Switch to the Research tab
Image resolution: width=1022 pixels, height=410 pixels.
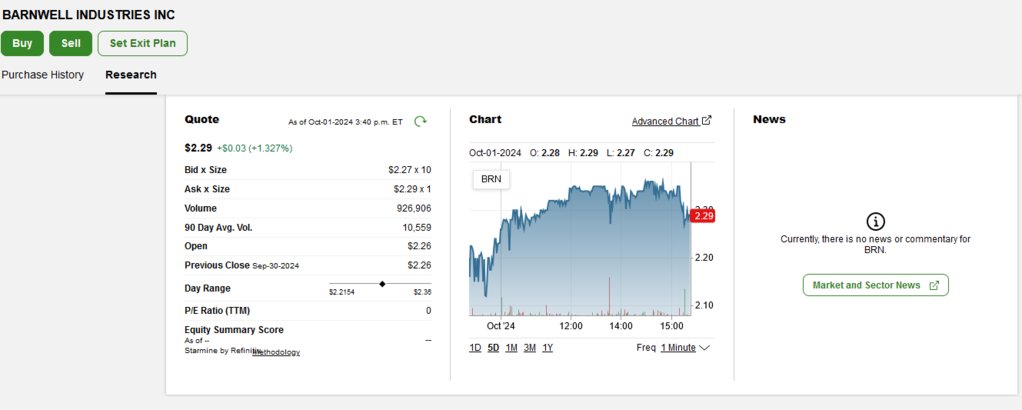[131, 75]
